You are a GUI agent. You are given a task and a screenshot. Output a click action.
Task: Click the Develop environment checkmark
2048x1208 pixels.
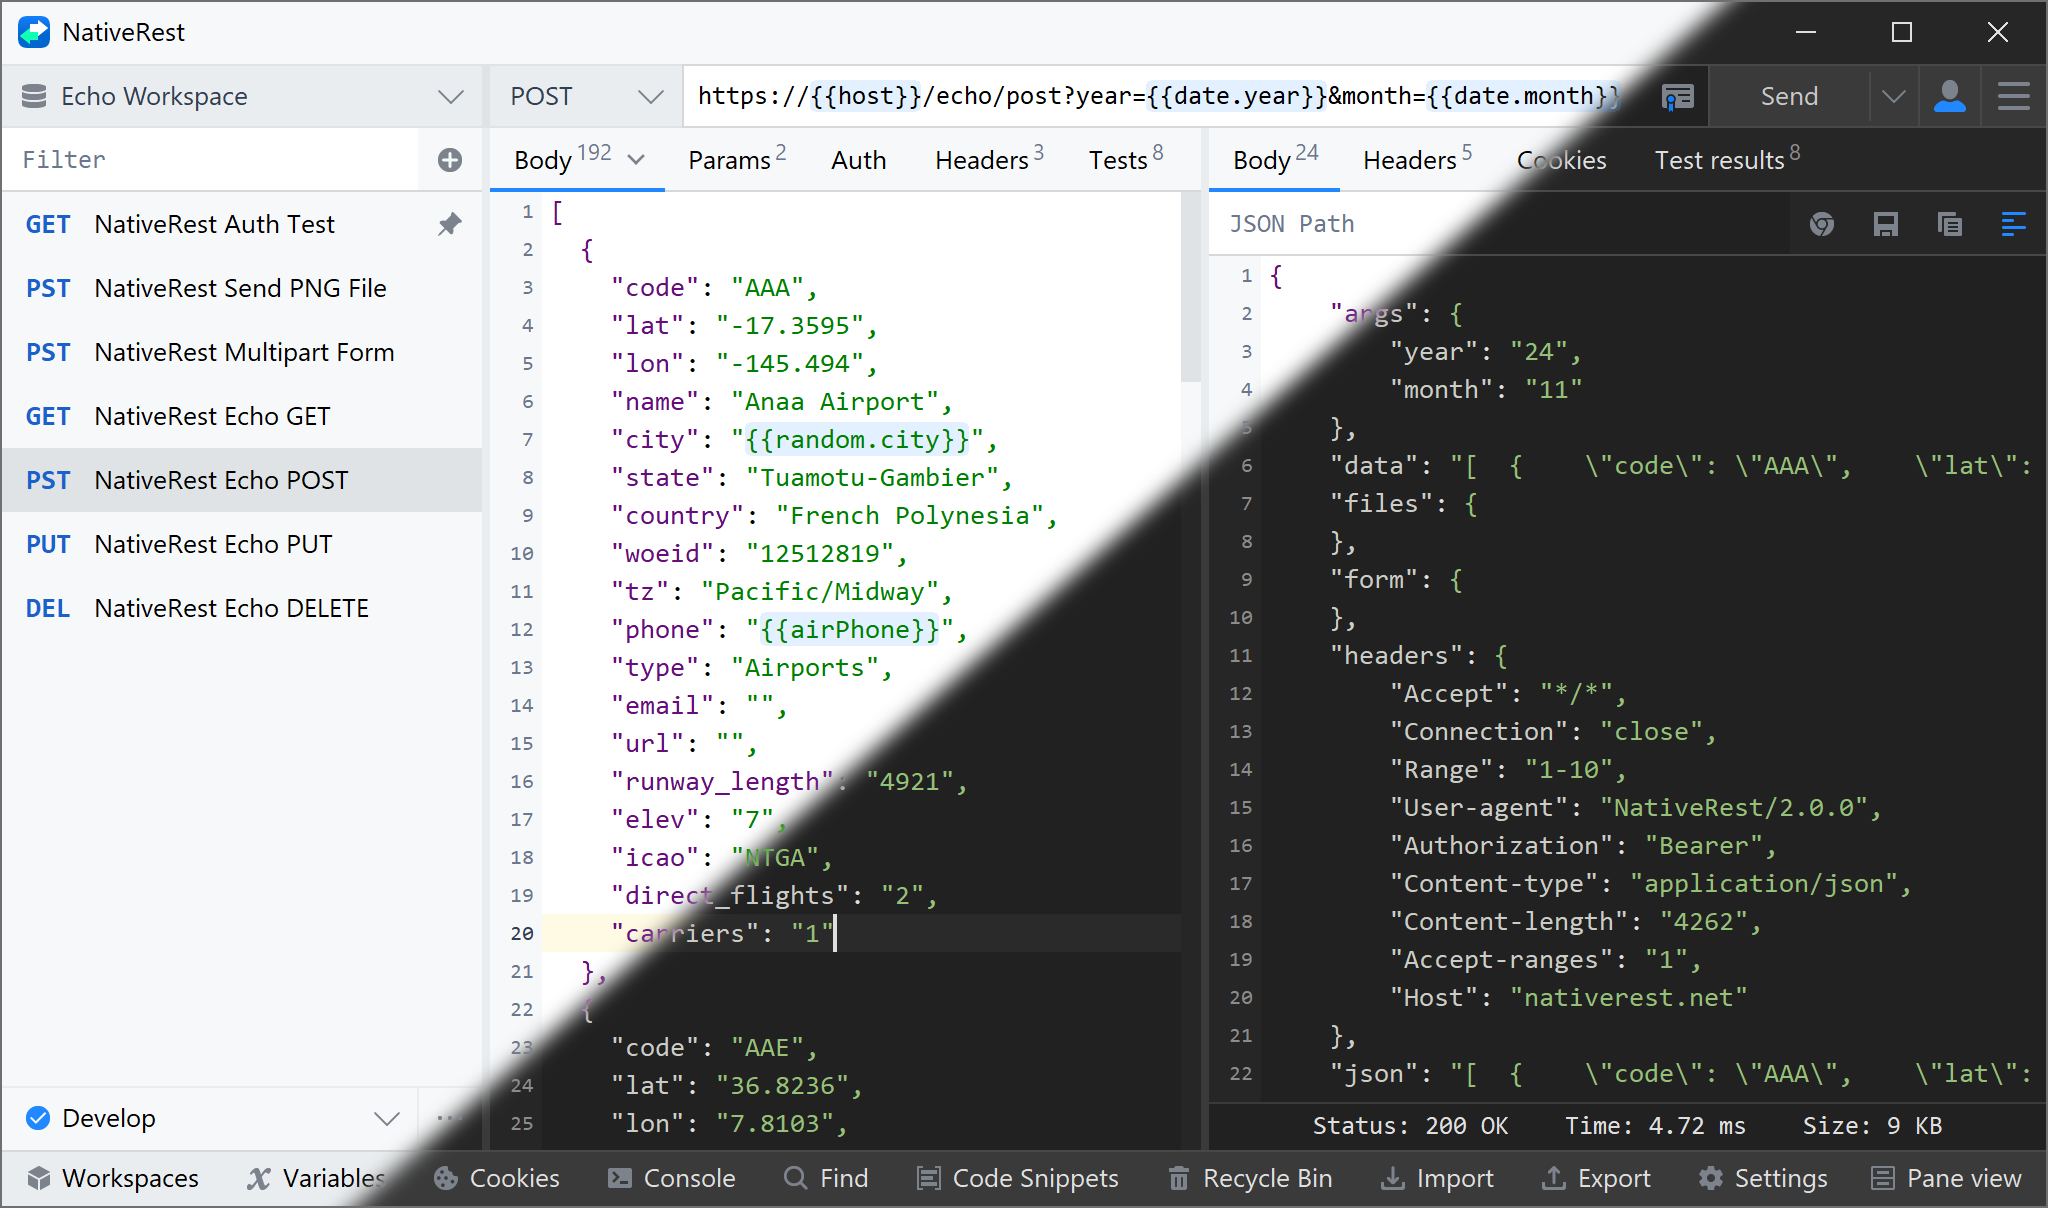click(x=38, y=1118)
